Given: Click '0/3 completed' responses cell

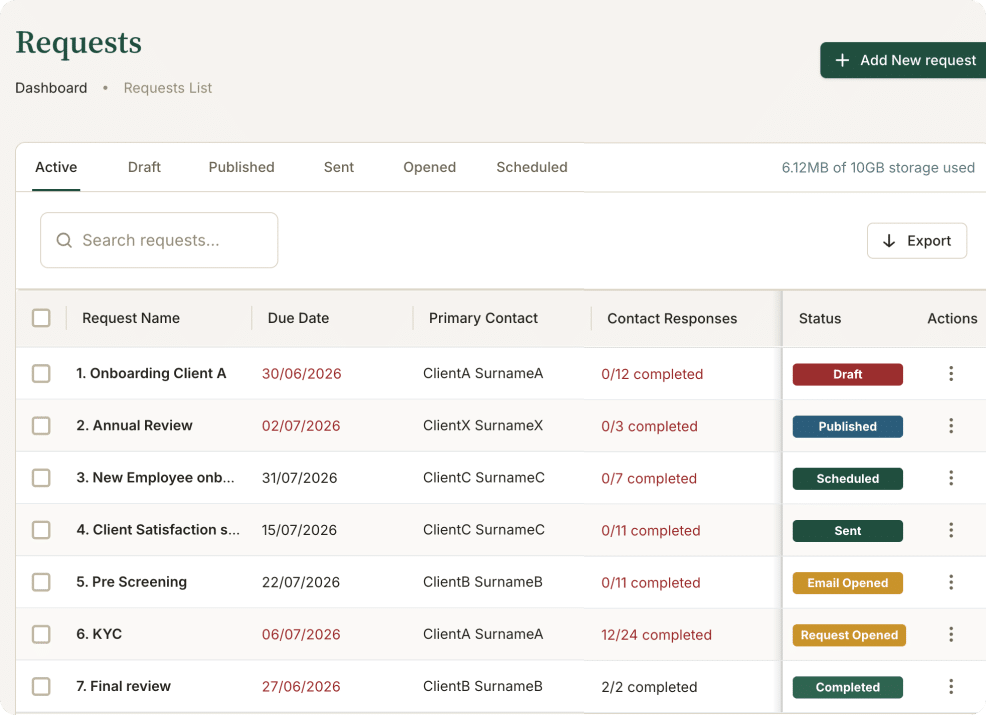Looking at the screenshot, I should 650,427.
